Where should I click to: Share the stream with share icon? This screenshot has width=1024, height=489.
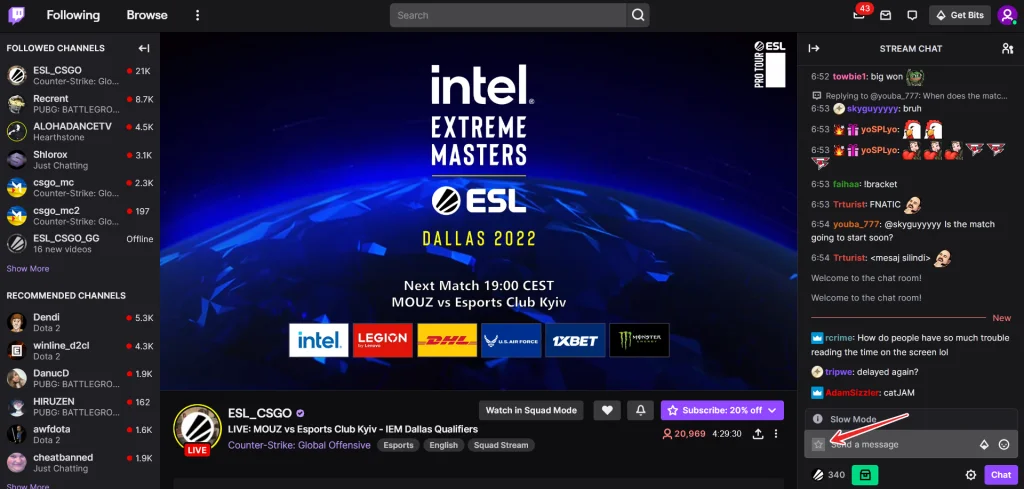pos(758,434)
